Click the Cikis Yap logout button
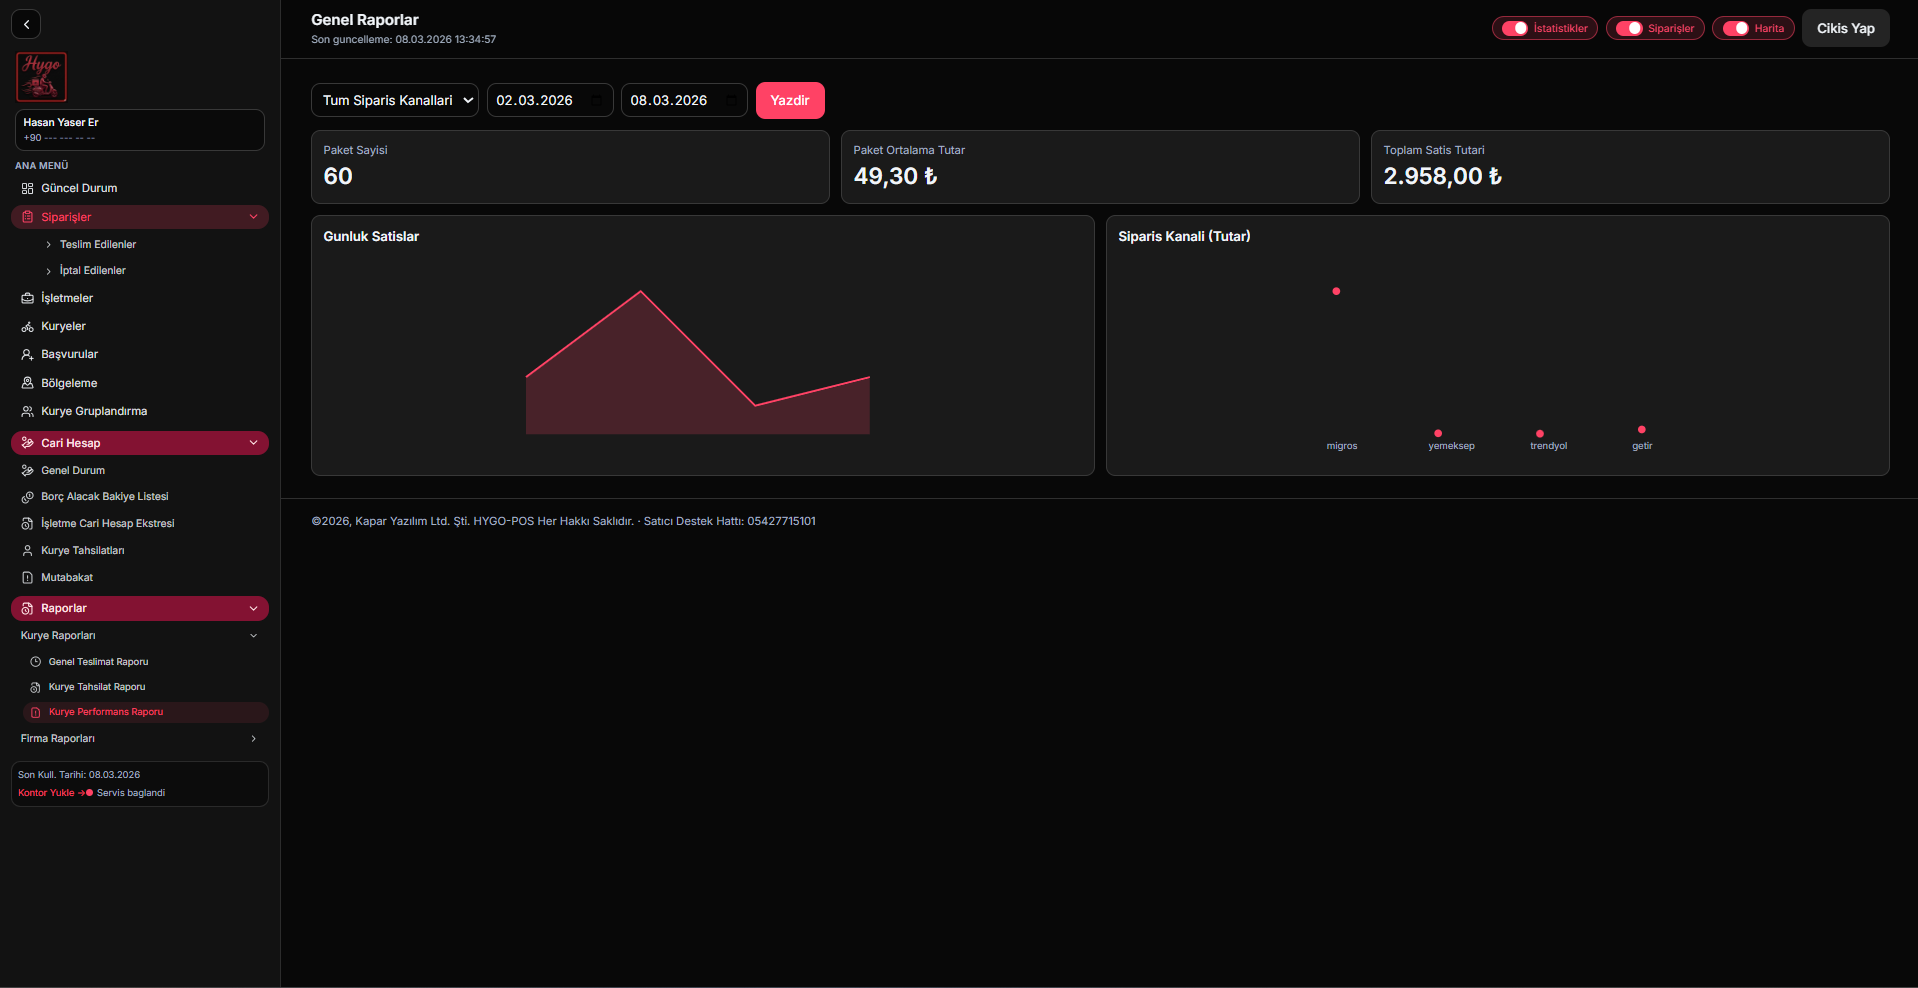 1845,28
